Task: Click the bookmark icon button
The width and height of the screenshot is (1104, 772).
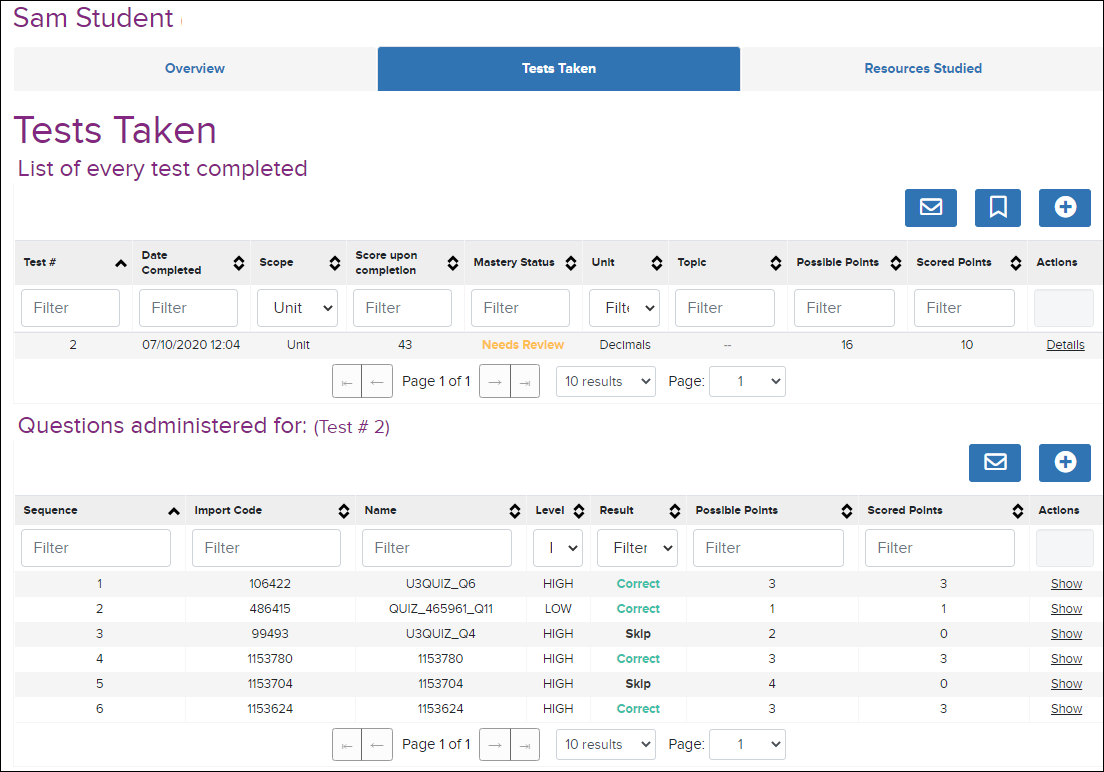Action: 997,207
